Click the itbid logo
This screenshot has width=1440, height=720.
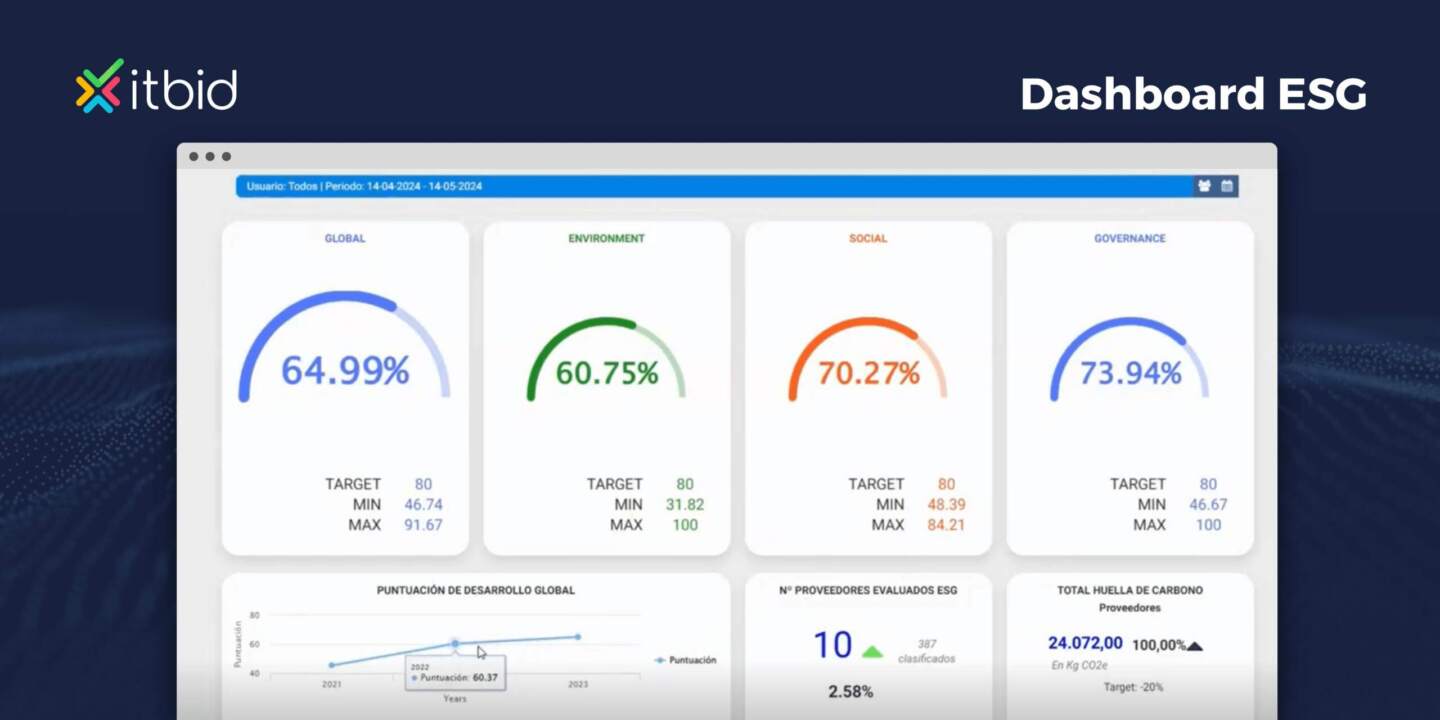point(157,86)
